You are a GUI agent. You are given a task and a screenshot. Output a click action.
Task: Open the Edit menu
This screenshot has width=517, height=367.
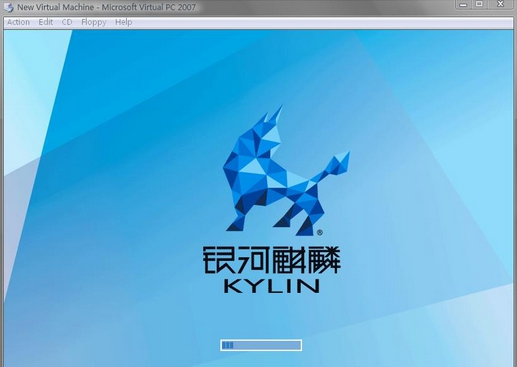pyautogui.click(x=46, y=22)
